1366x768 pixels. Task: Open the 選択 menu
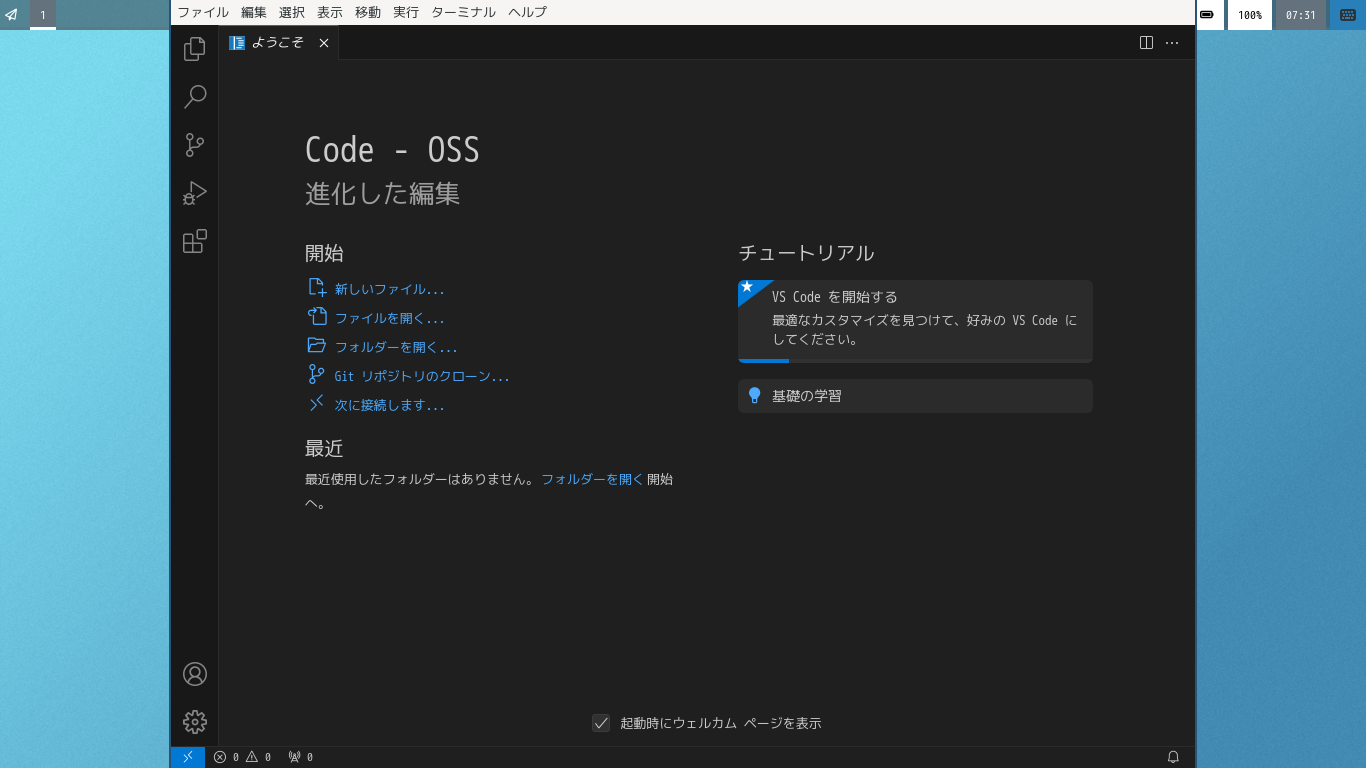292,12
